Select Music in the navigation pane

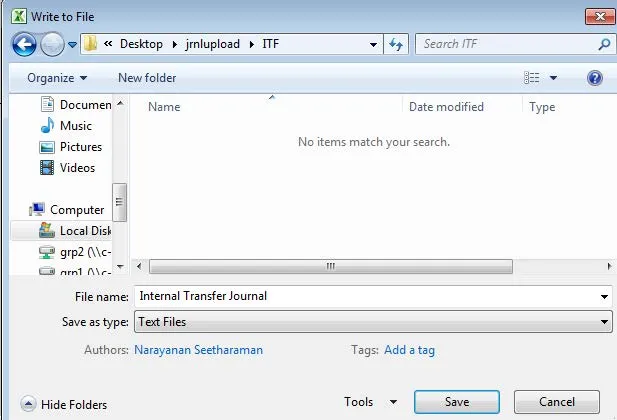click(66, 126)
